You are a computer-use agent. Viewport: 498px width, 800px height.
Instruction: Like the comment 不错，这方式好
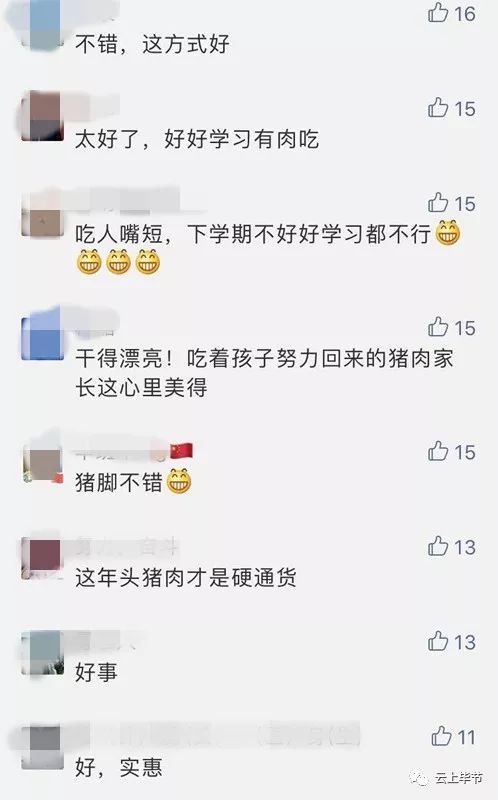click(438, 13)
